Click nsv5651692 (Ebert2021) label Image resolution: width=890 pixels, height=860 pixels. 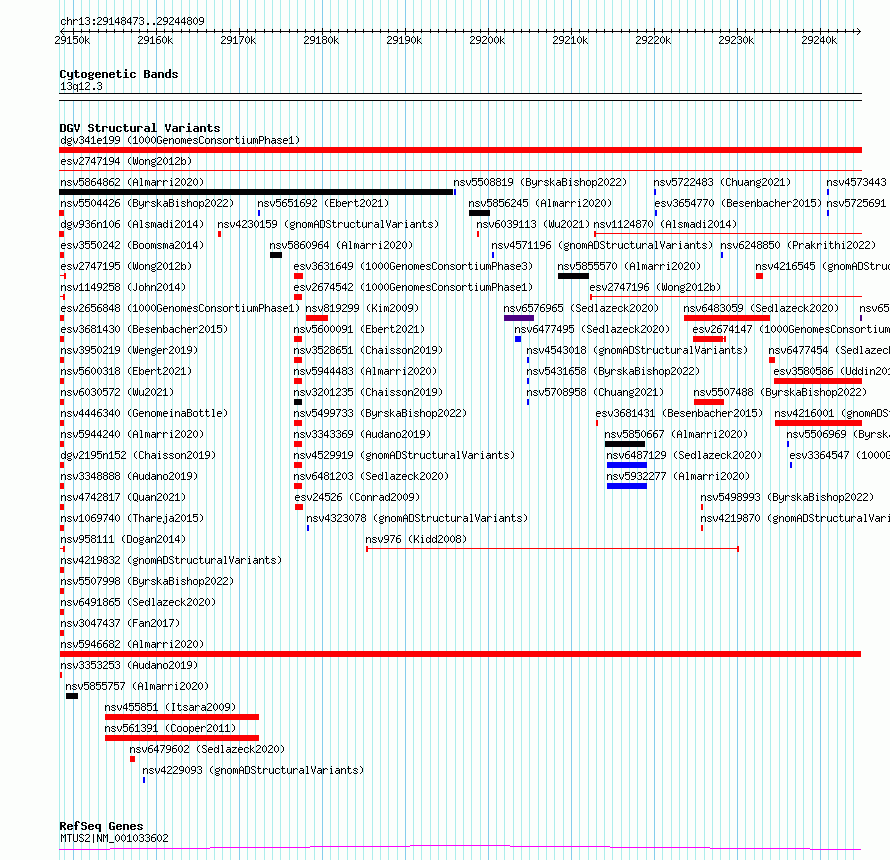(323, 203)
